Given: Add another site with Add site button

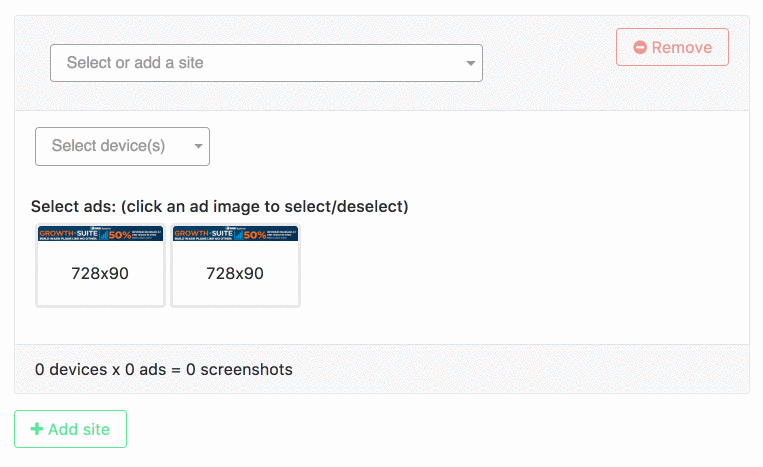Looking at the screenshot, I should [x=71, y=429].
